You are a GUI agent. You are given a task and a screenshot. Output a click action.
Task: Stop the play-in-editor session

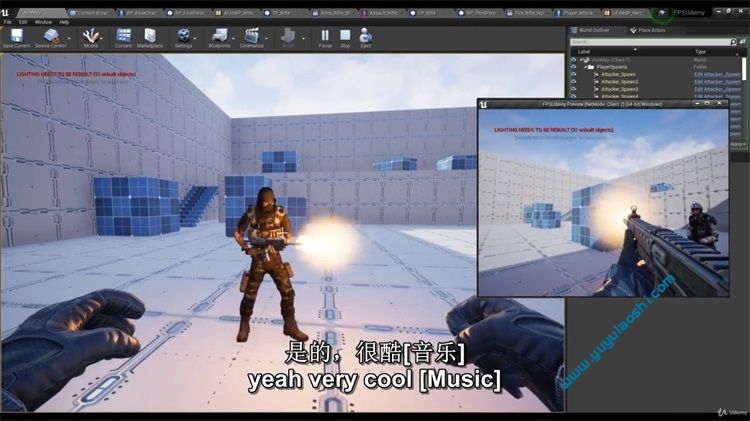tap(345, 35)
